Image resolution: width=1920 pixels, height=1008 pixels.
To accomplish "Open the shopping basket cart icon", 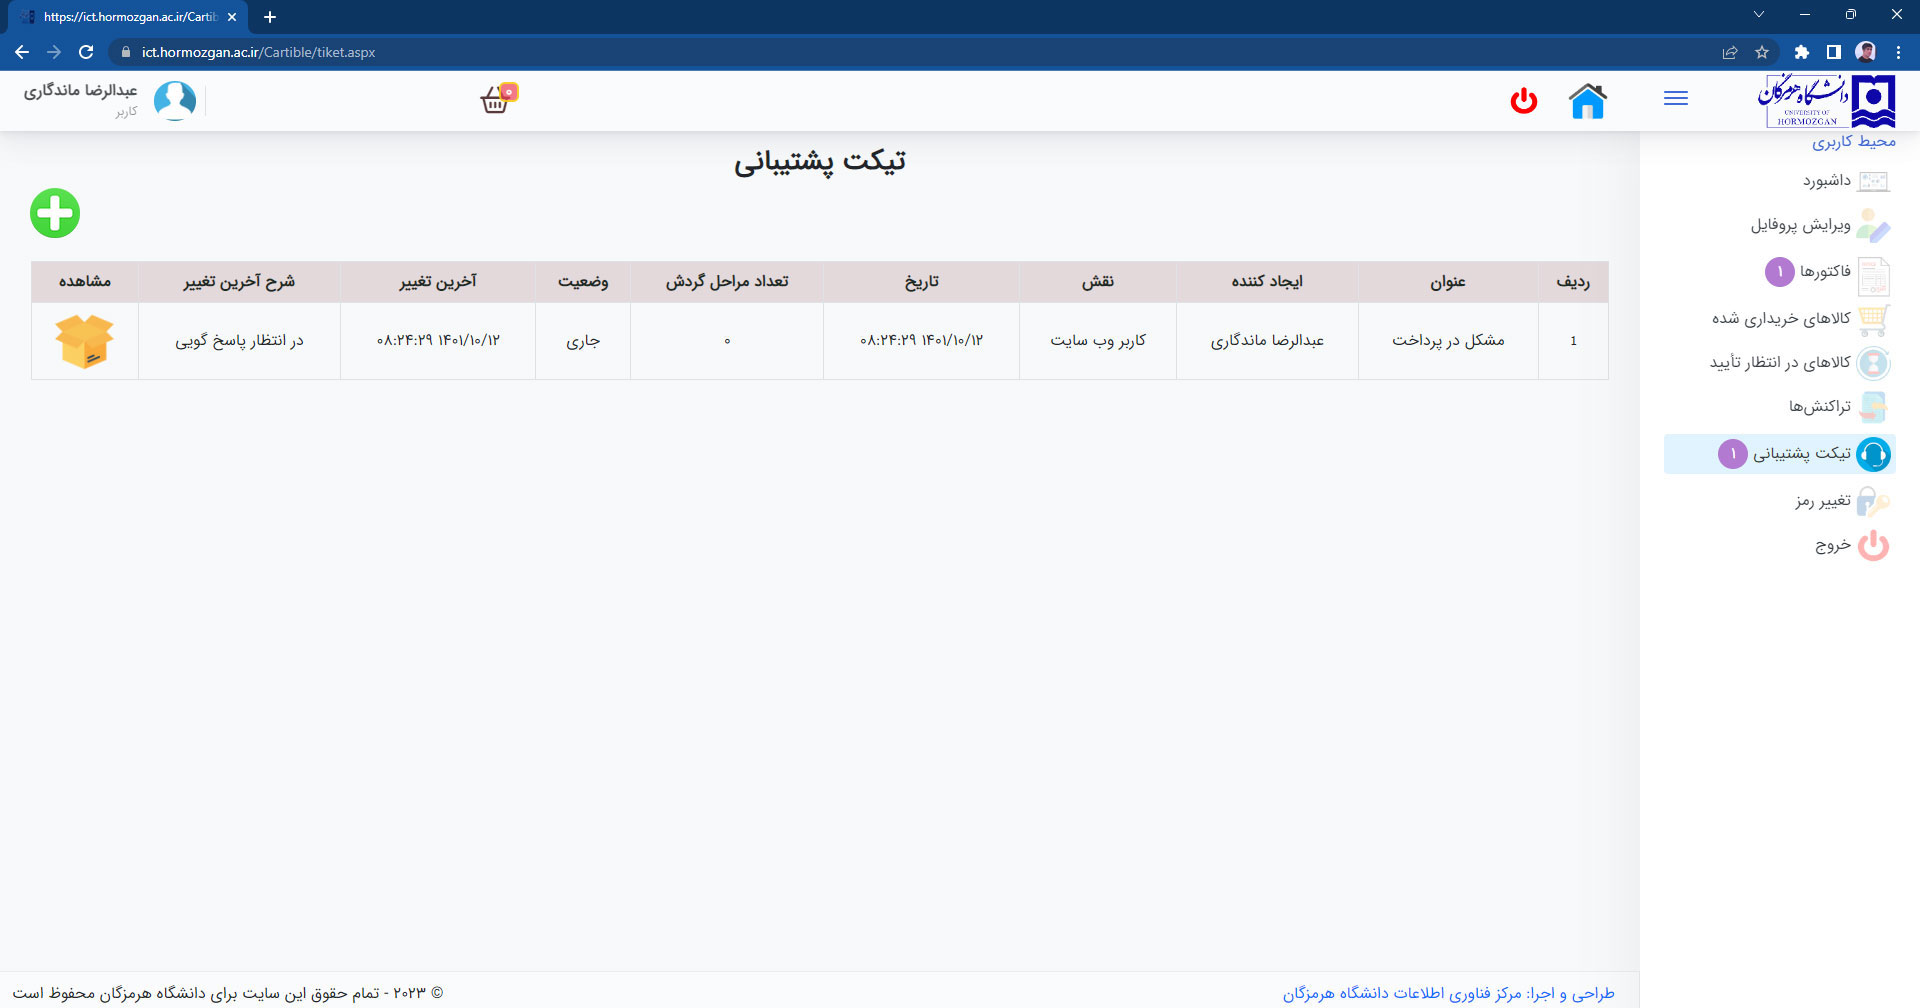I will pyautogui.click(x=496, y=100).
